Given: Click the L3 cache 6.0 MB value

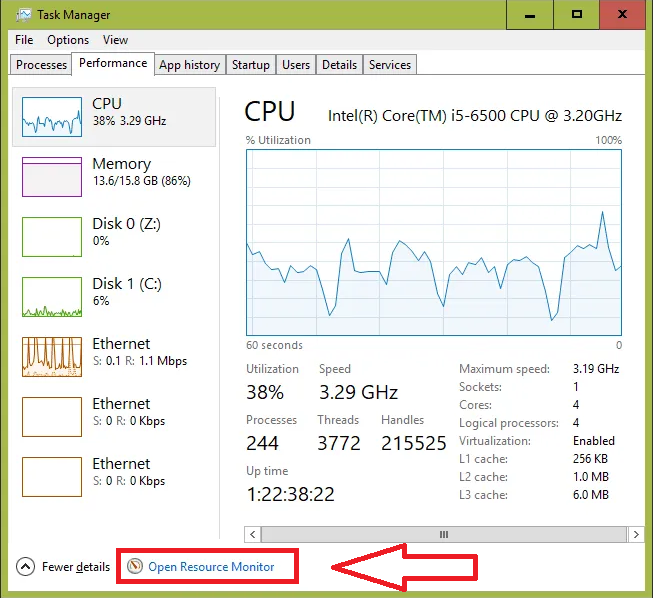Looking at the screenshot, I should 591,495.
